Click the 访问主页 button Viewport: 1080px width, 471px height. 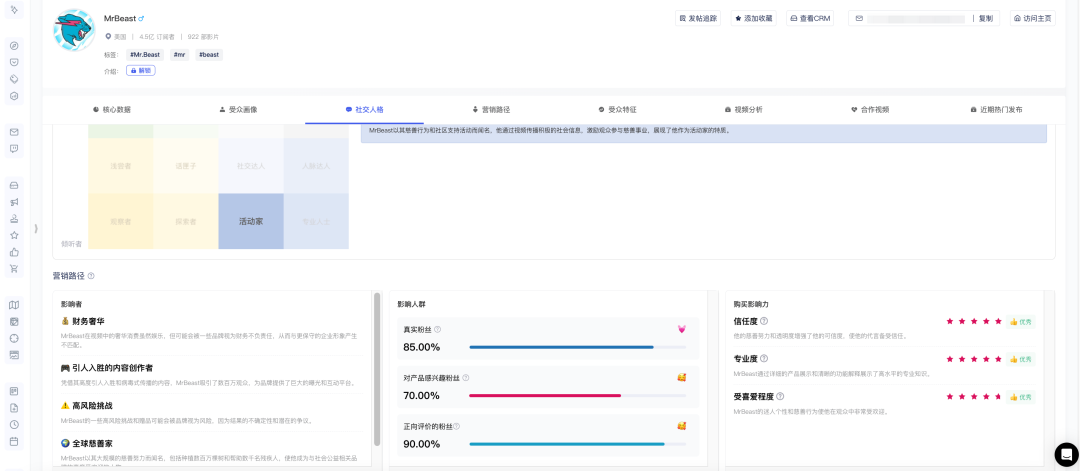(x=1033, y=19)
